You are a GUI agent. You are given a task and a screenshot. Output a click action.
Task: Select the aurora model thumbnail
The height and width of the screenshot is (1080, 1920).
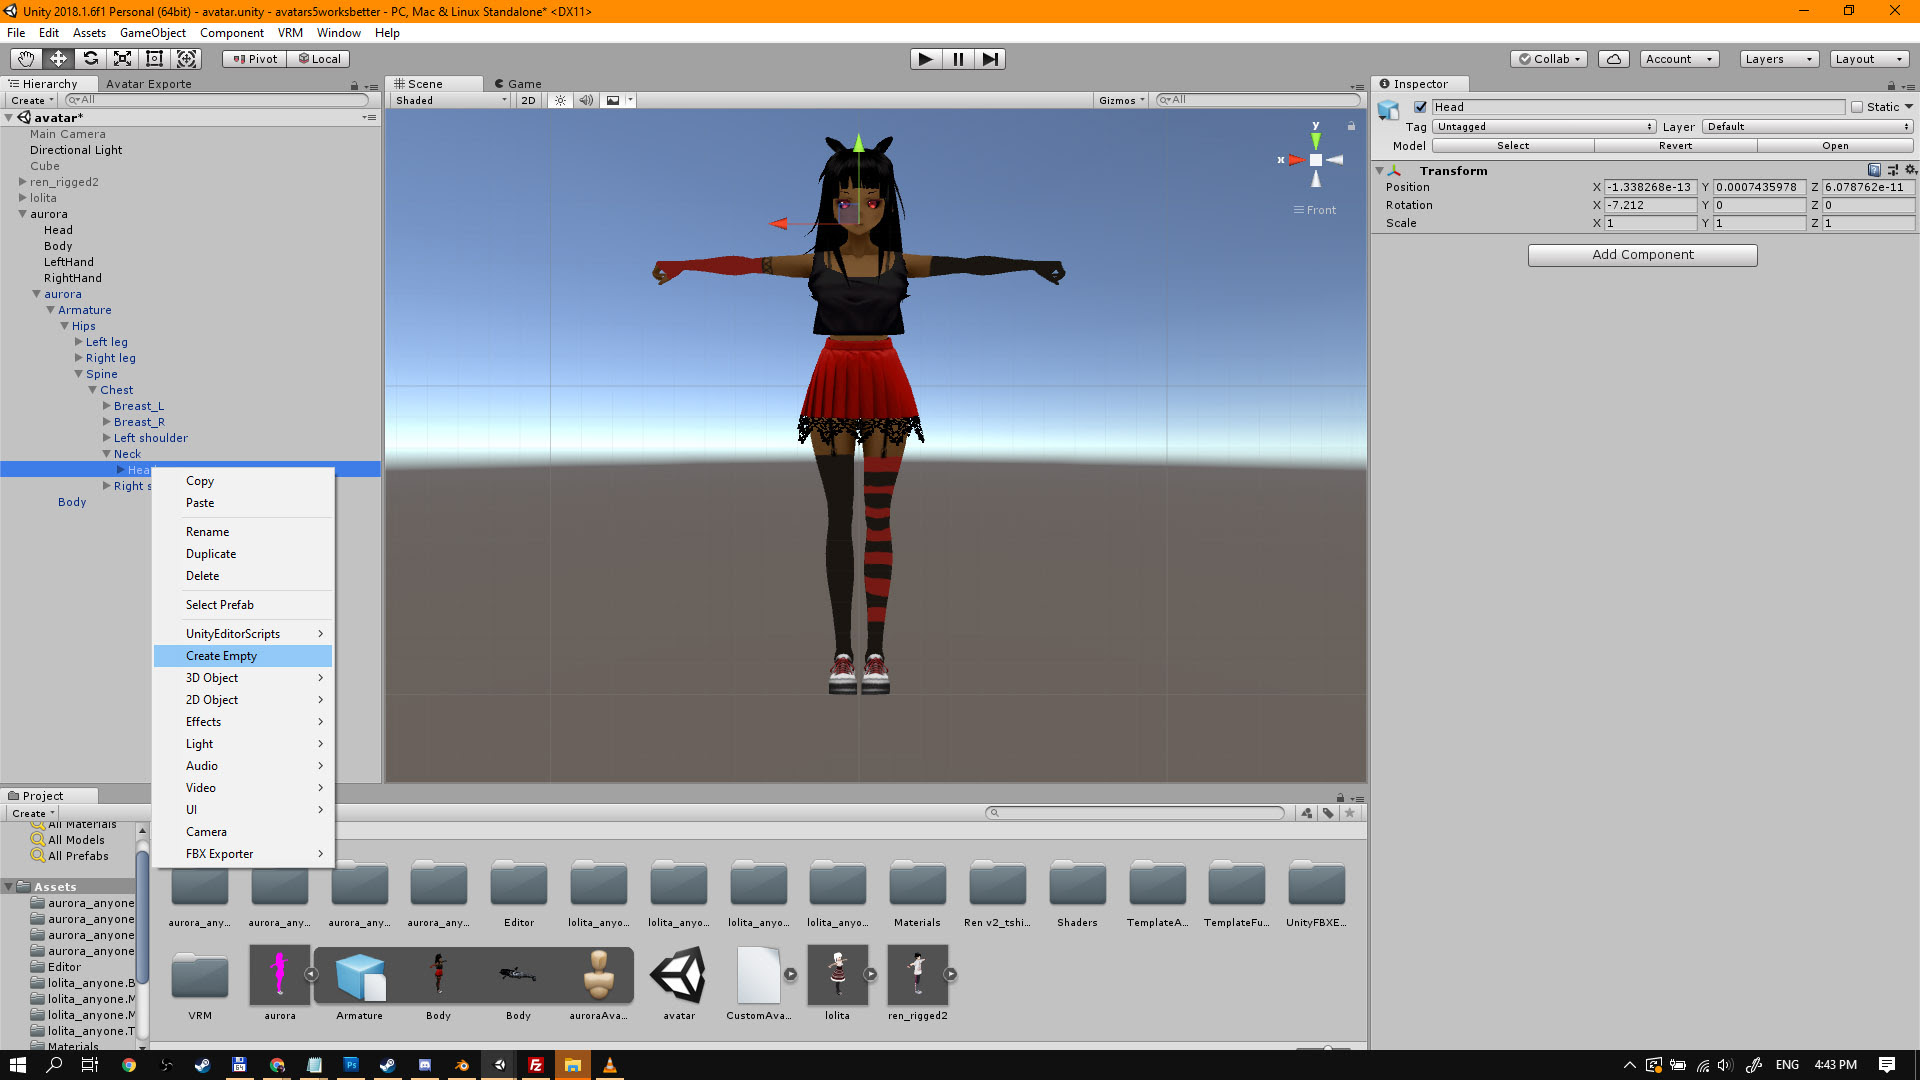click(x=279, y=975)
